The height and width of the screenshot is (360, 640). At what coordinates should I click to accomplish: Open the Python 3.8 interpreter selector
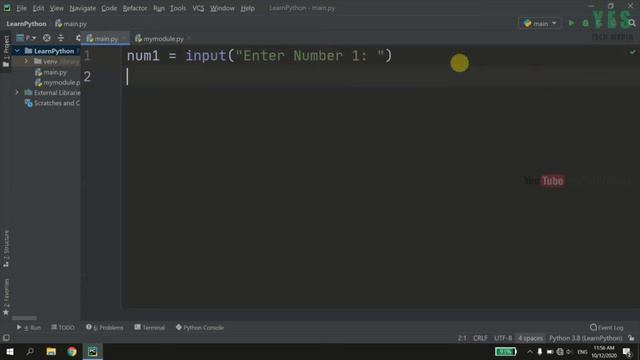(585, 338)
